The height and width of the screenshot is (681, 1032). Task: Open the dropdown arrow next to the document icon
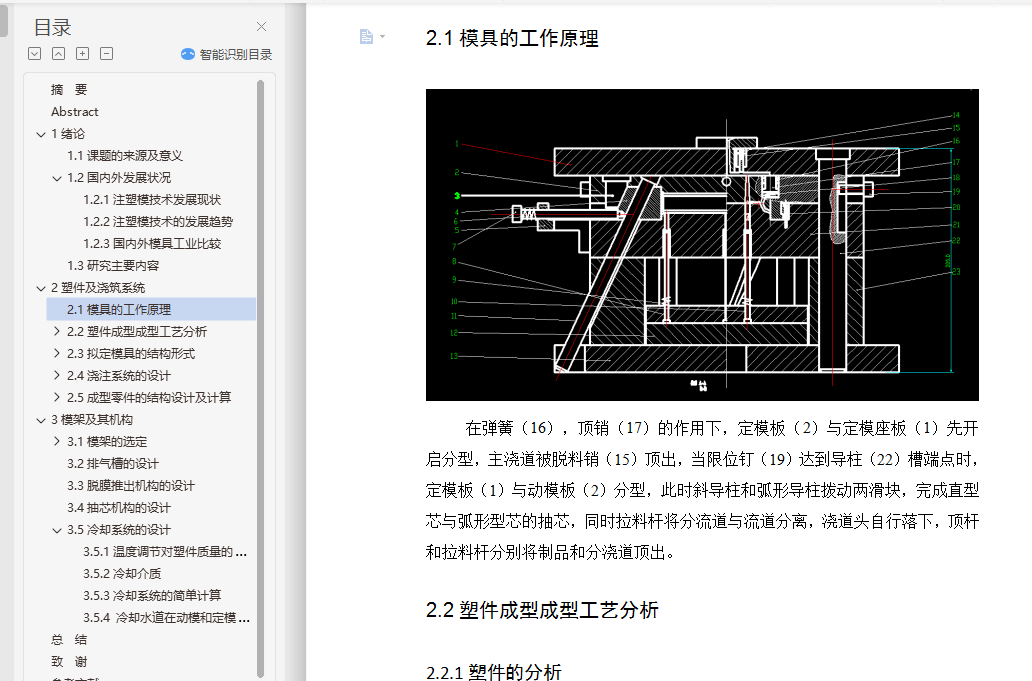pos(382,37)
